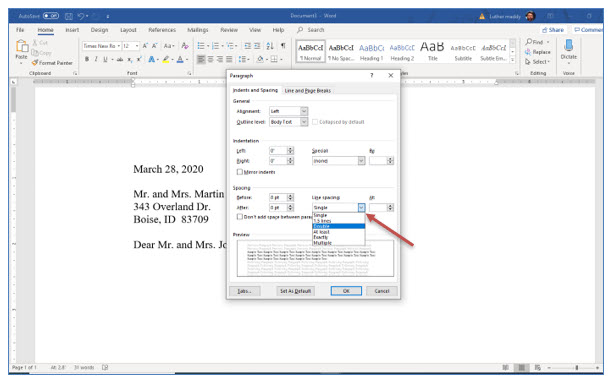Apply Bold formatting
Screen dimensions: 610x380
point(87,59)
